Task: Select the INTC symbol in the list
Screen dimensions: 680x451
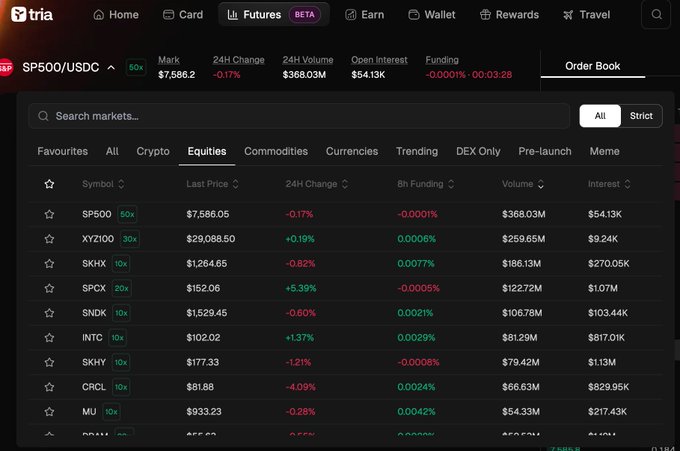Action: coord(92,338)
